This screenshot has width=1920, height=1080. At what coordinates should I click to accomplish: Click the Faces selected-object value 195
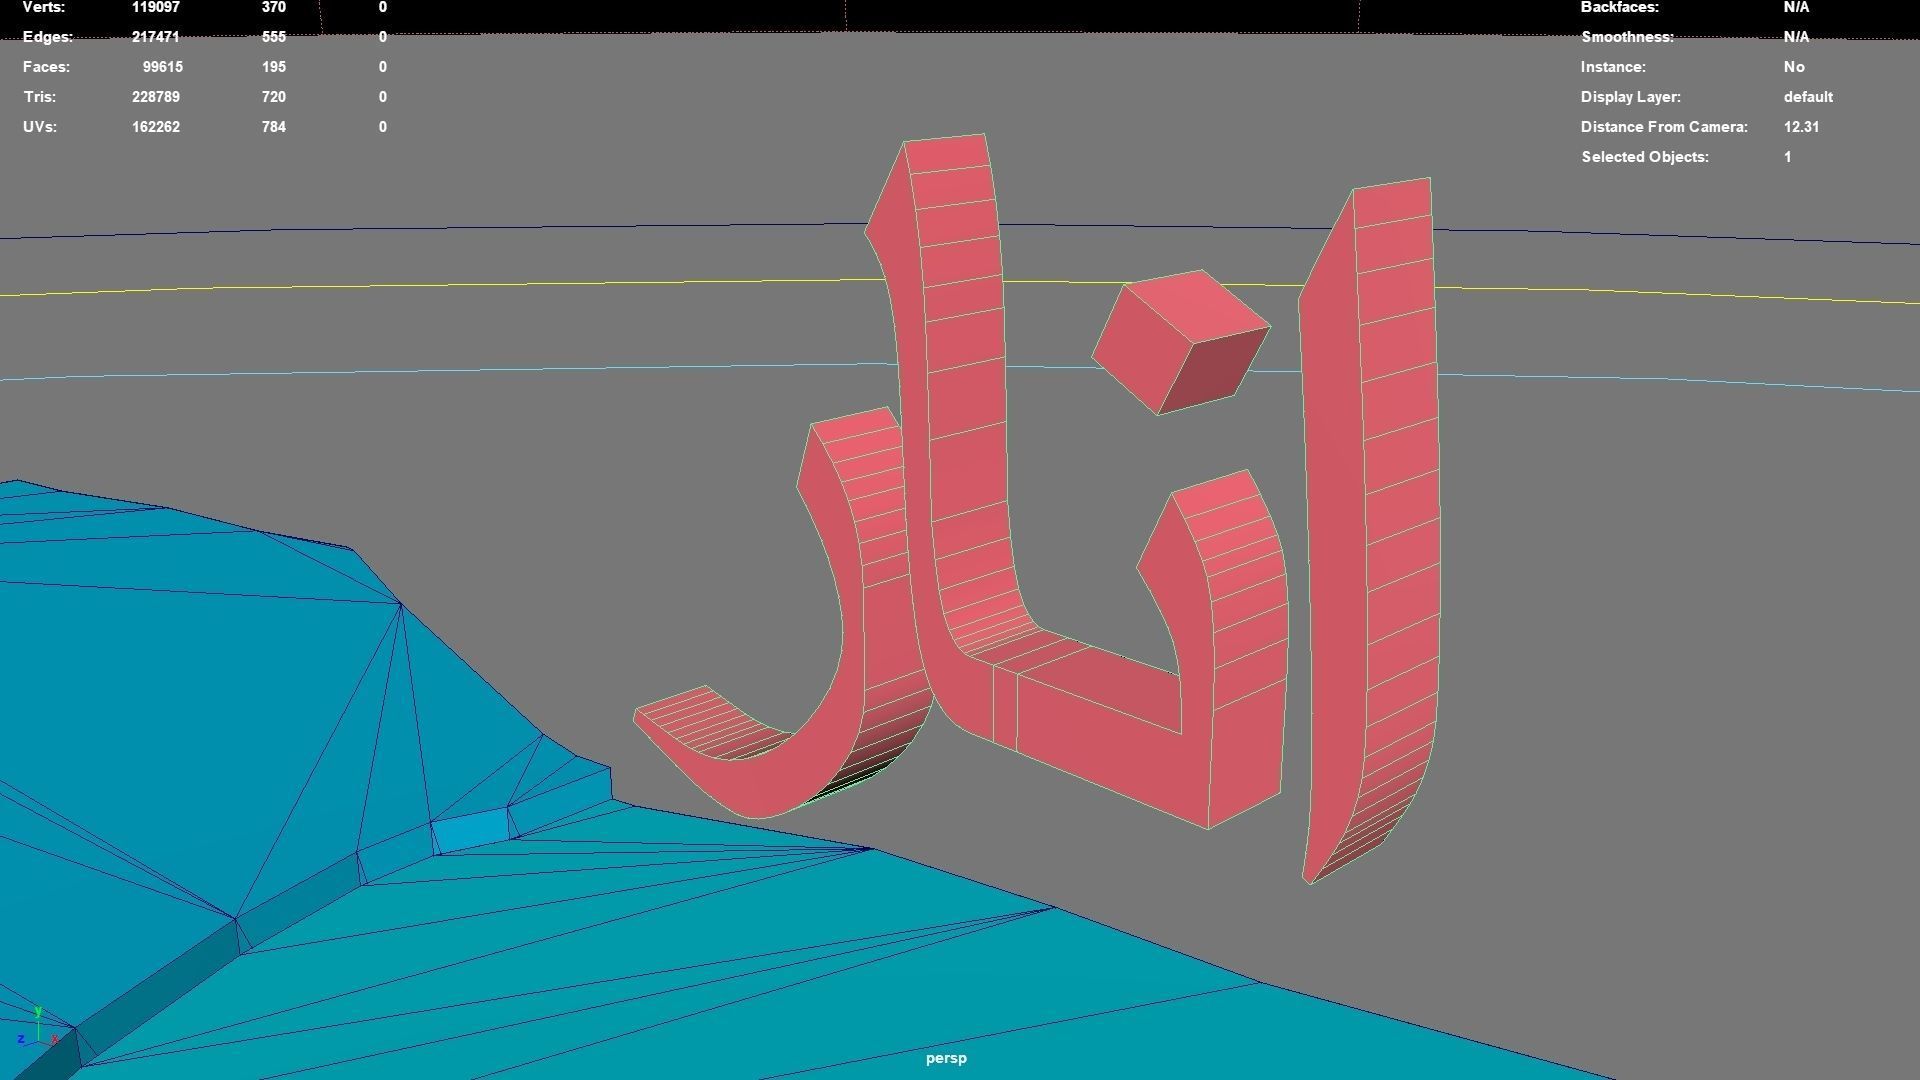coord(273,67)
